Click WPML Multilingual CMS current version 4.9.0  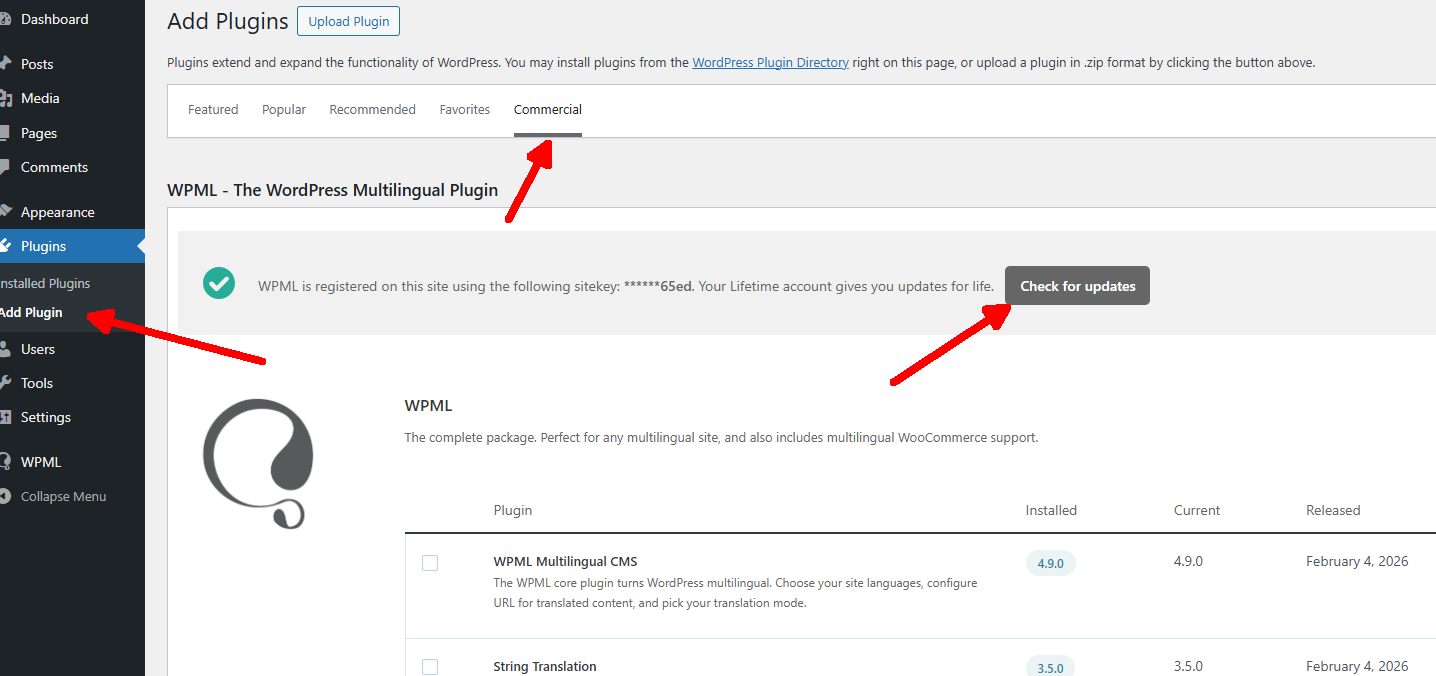pos(1188,562)
